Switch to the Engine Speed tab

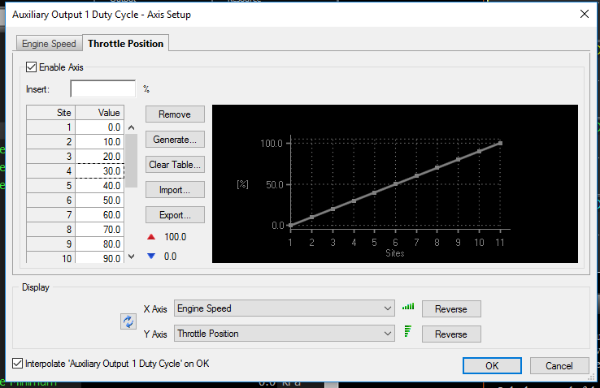(x=49, y=44)
